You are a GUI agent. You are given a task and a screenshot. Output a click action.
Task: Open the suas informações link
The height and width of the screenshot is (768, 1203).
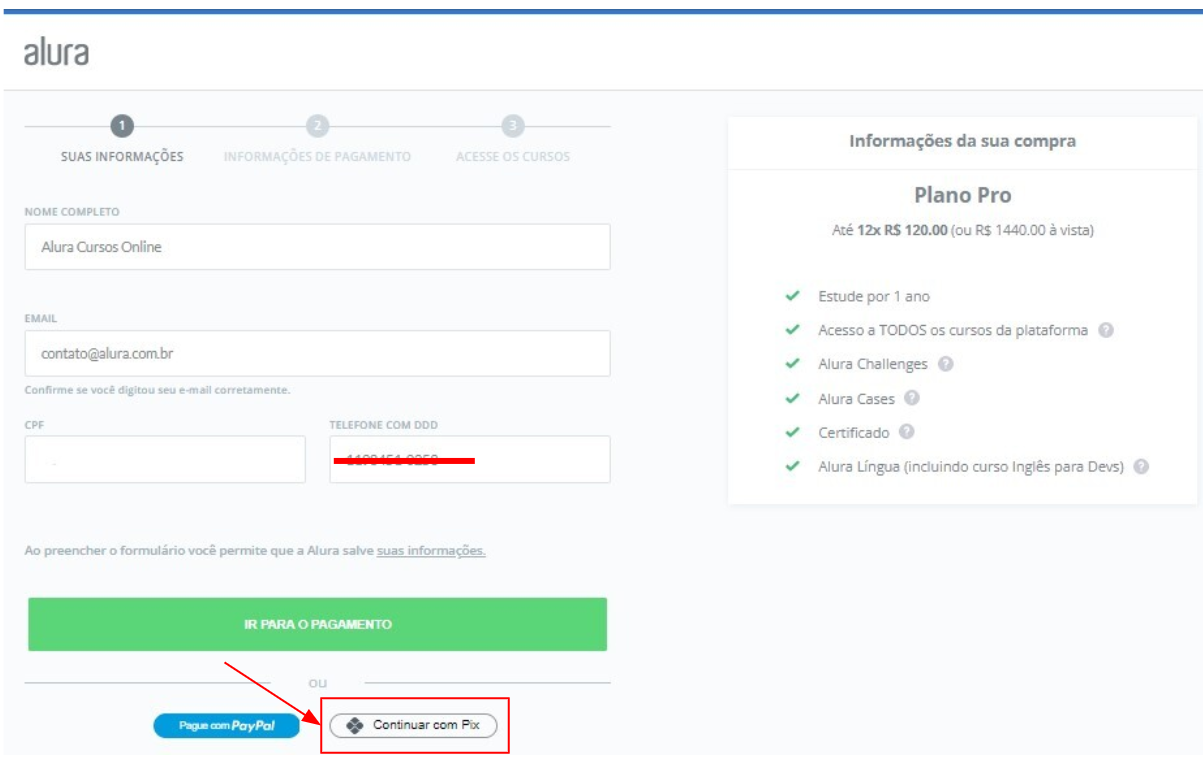[431, 551]
